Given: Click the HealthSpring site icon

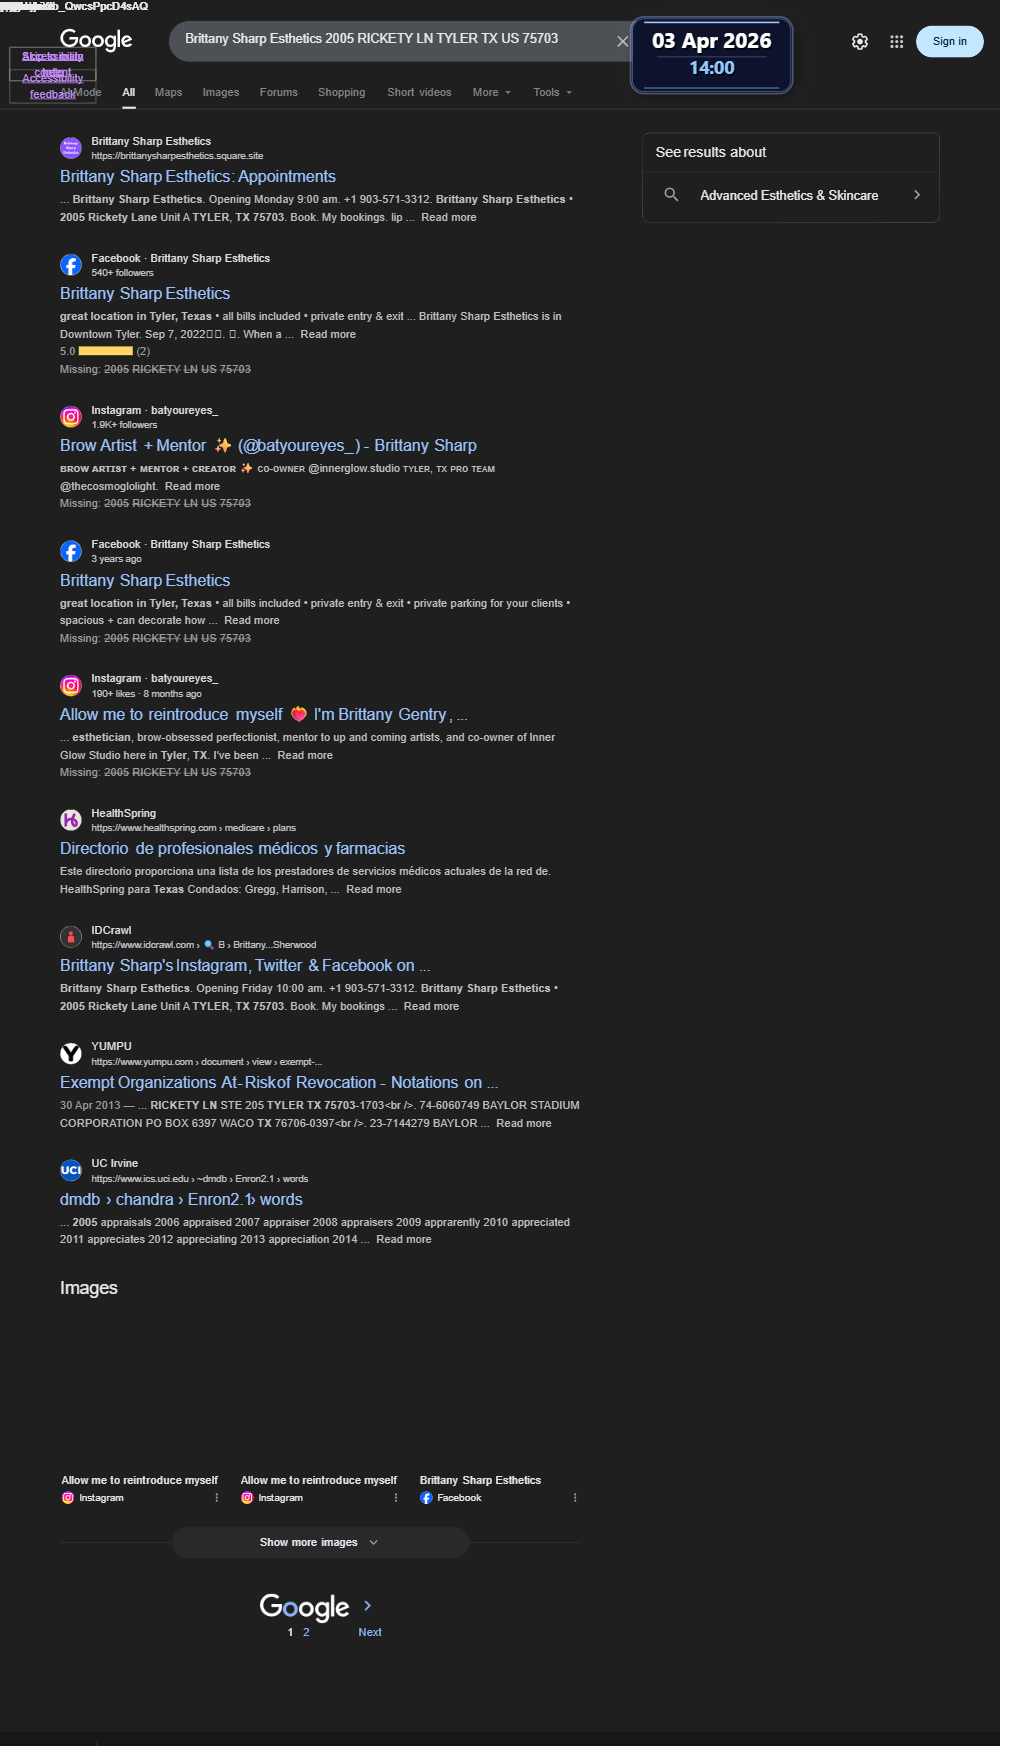Looking at the screenshot, I should pos(71,820).
